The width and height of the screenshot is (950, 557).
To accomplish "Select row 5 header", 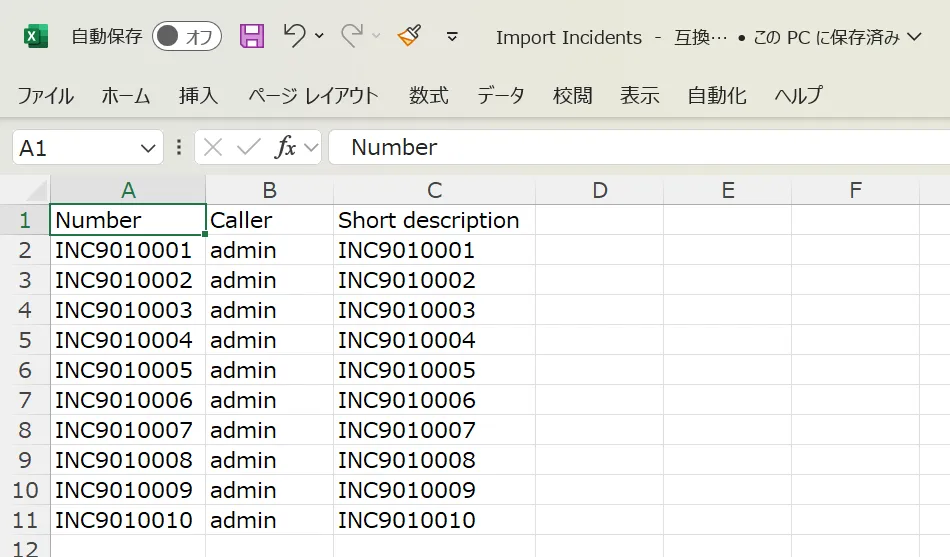I will [x=25, y=340].
